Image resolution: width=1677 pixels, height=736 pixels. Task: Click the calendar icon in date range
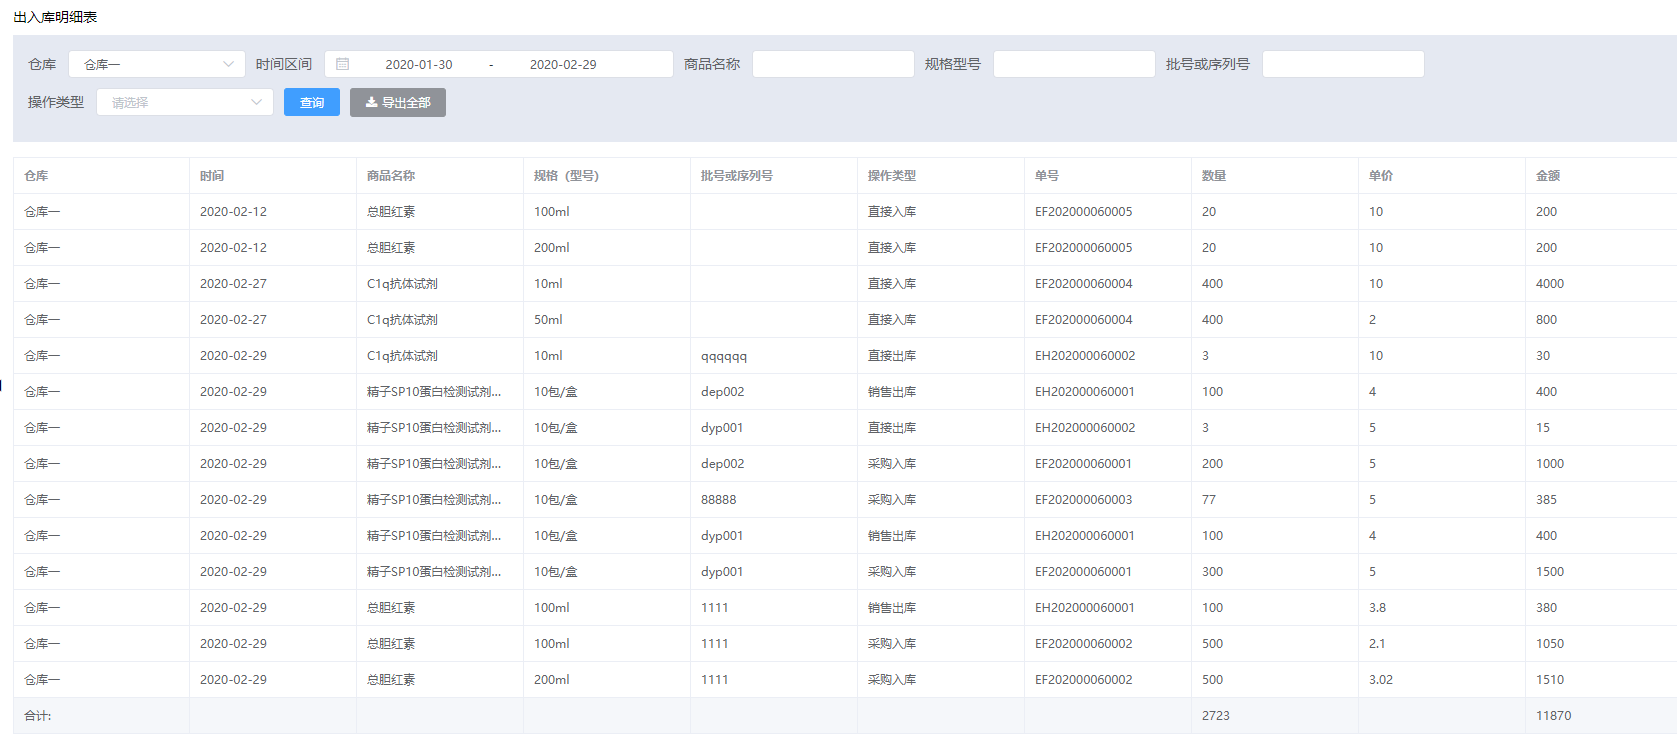[x=342, y=64]
